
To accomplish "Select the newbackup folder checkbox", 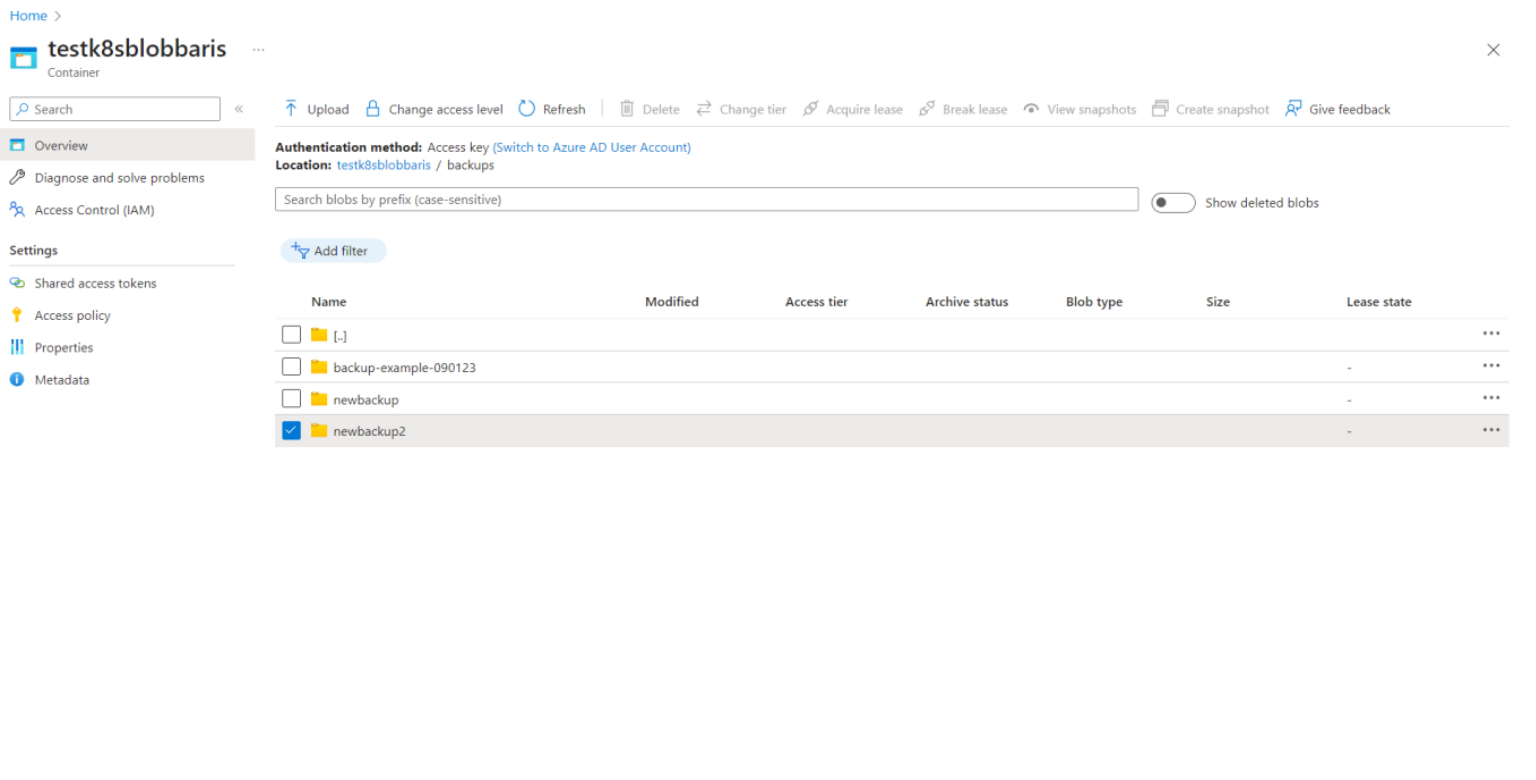I will click(291, 399).
